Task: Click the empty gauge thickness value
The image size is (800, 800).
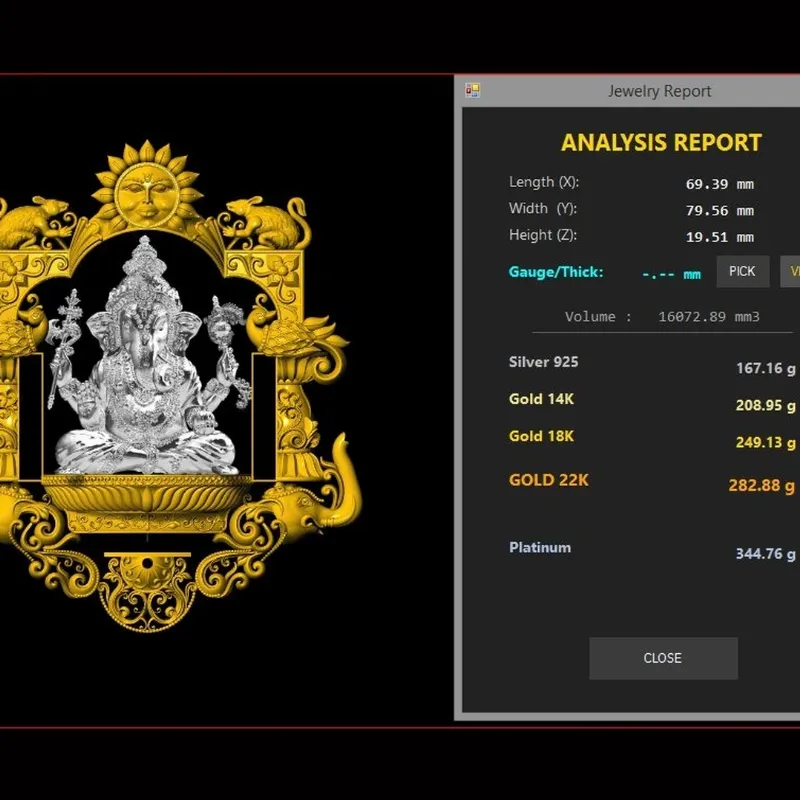Action: coord(671,274)
